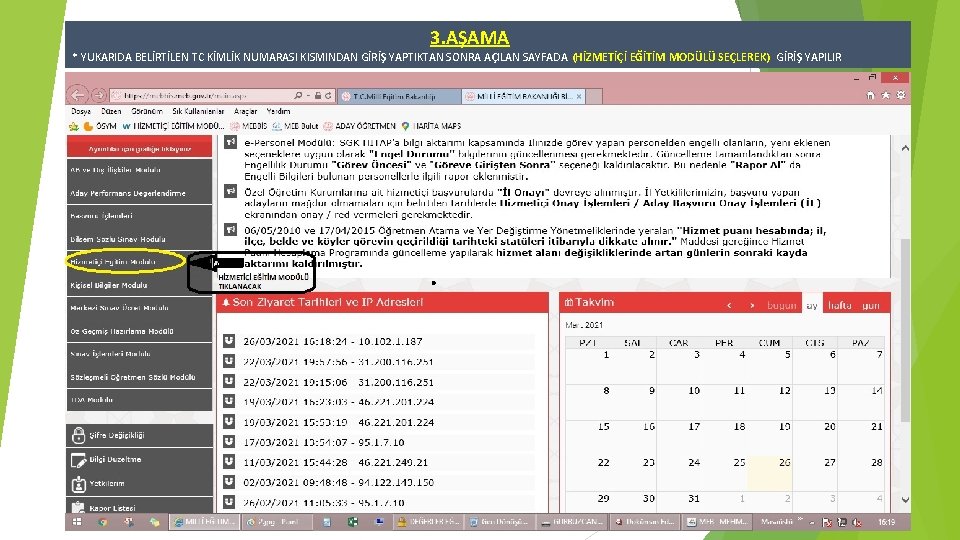
Task: Open the Sözleşmeli Öğretmen Sözlü Modülü
Action: [140, 377]
